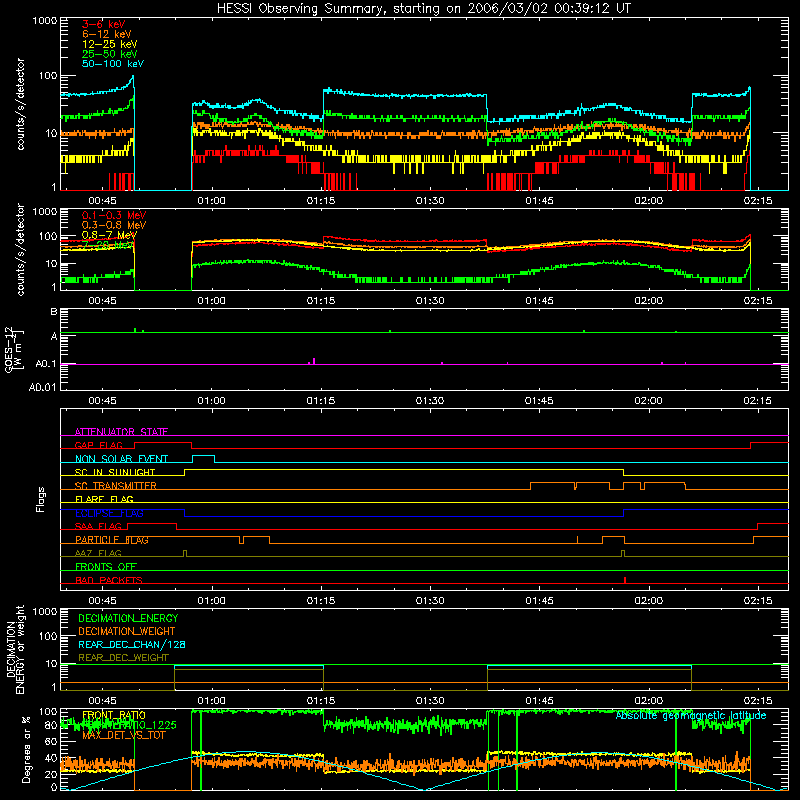
Task: Click the FRONT_RATIO legend label
Action: coord(114,715)
